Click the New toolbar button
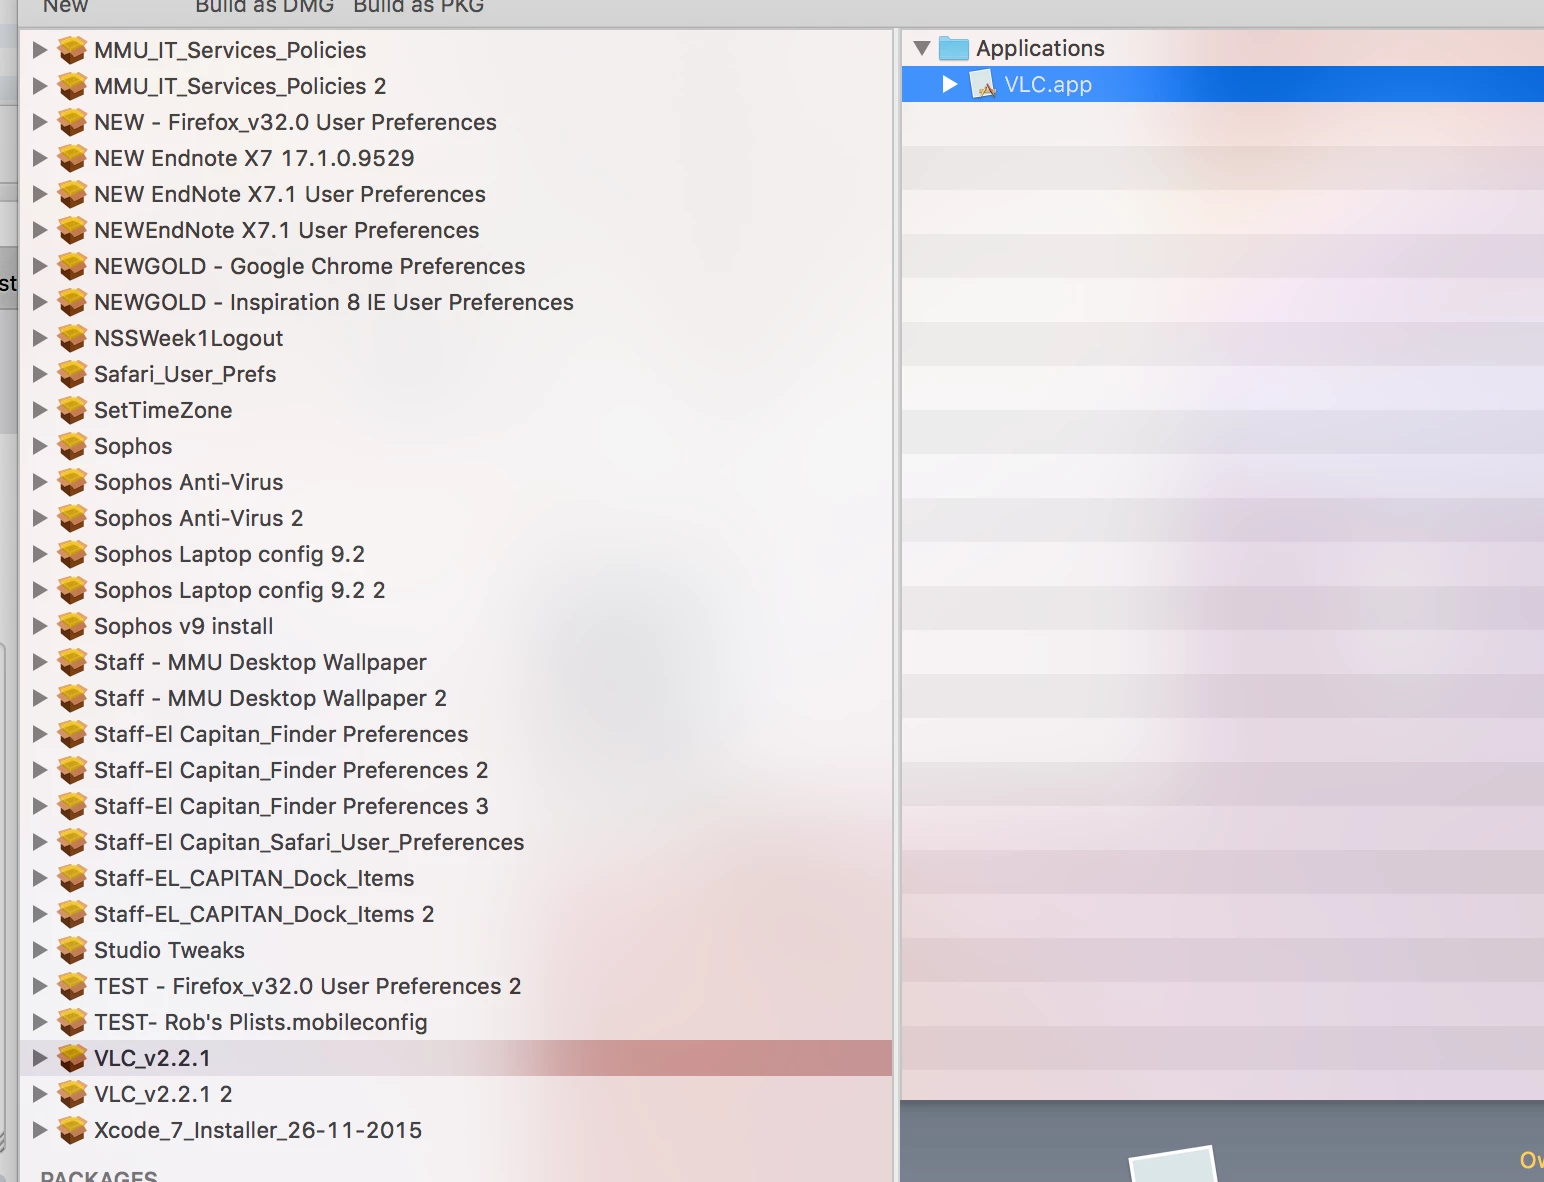The width and height of the screenshot is (1544, 1182). (x=65, y=6)
